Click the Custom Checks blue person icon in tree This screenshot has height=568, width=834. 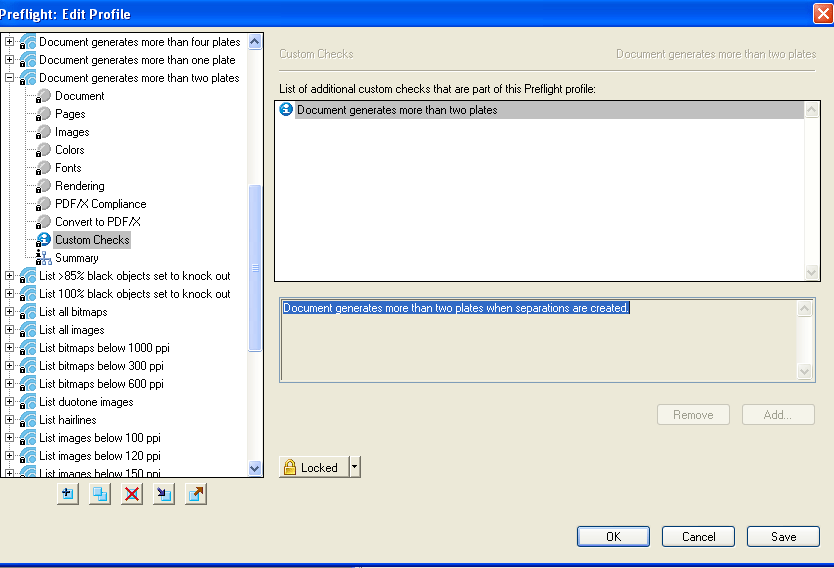(43, 240)
